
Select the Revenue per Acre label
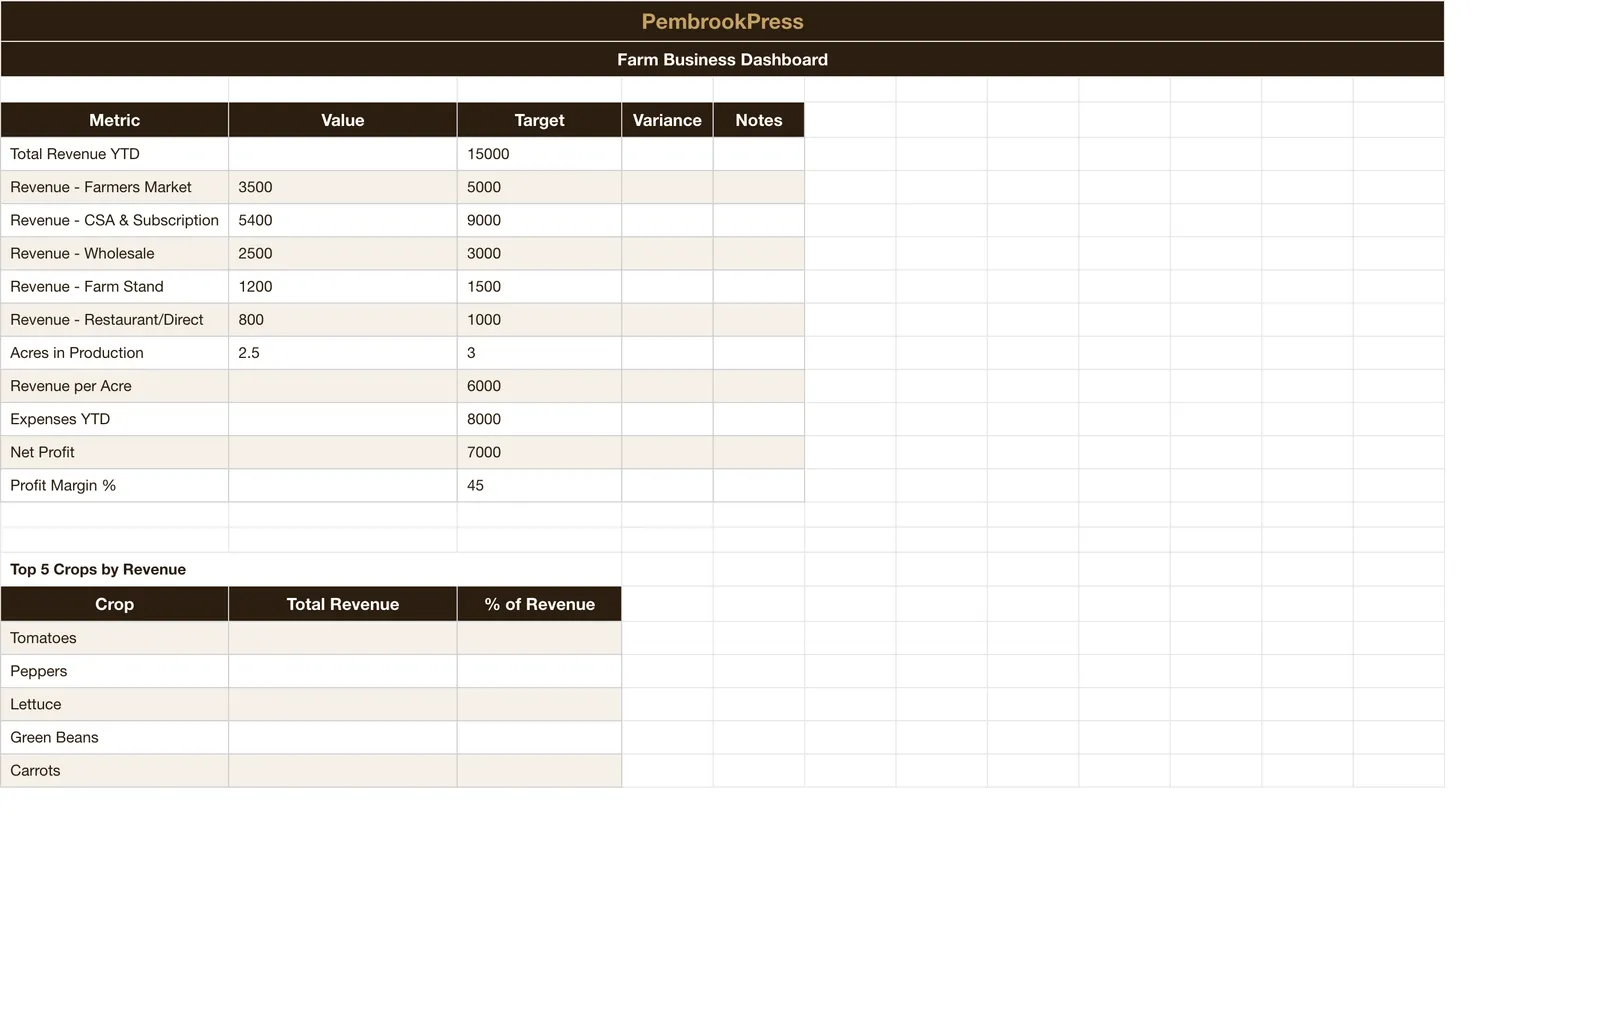114,385
